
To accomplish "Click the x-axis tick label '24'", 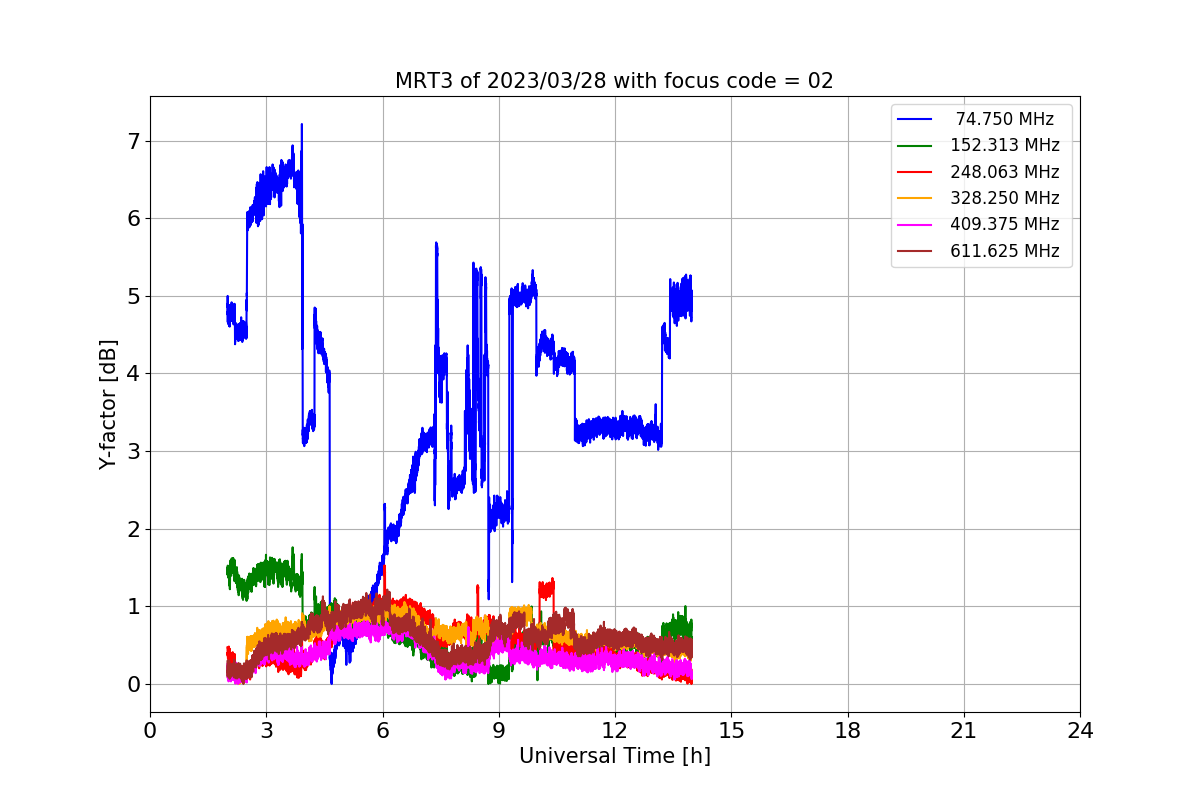I will 1080,731.
